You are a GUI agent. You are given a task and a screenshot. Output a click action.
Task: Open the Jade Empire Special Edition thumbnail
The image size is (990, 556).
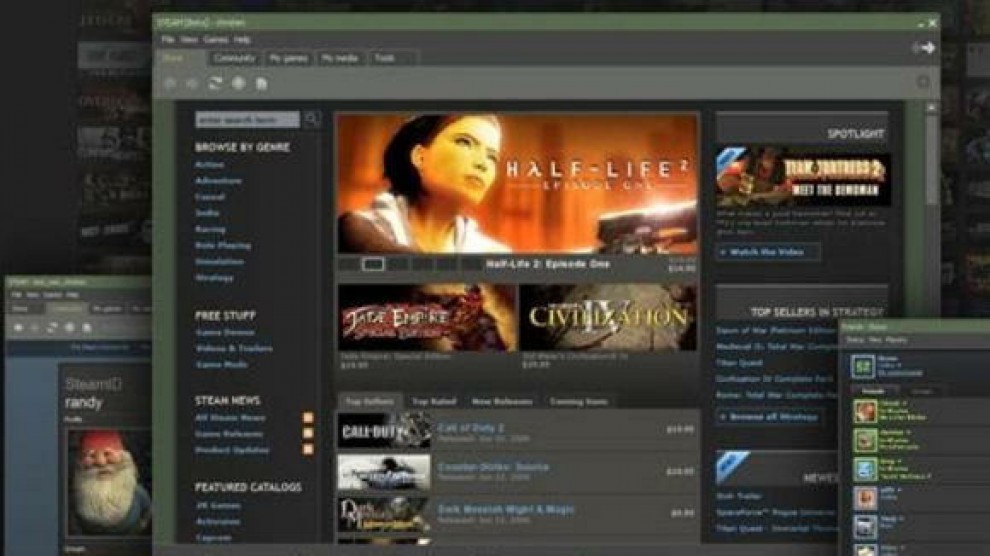tap(427, 317)
